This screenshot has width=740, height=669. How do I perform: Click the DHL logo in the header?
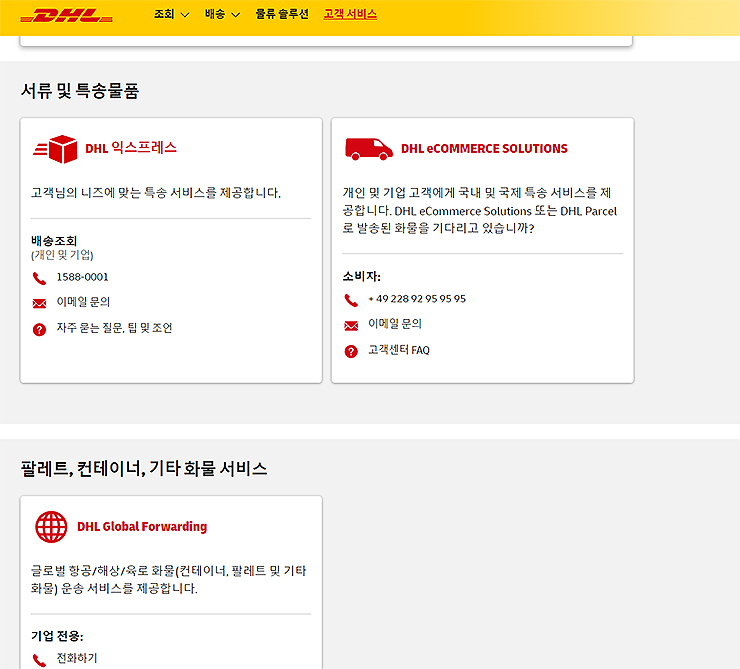tap(66, 16)
